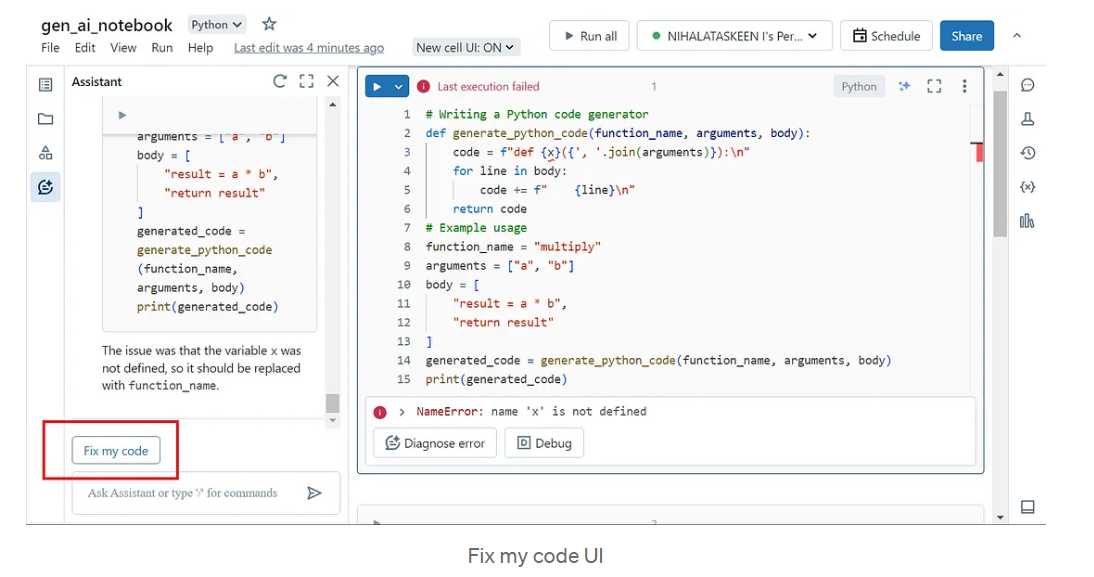This screenshot has width=1094, height=577.
Task: Open the Edit menu
Action: click(x=85, y=47)
